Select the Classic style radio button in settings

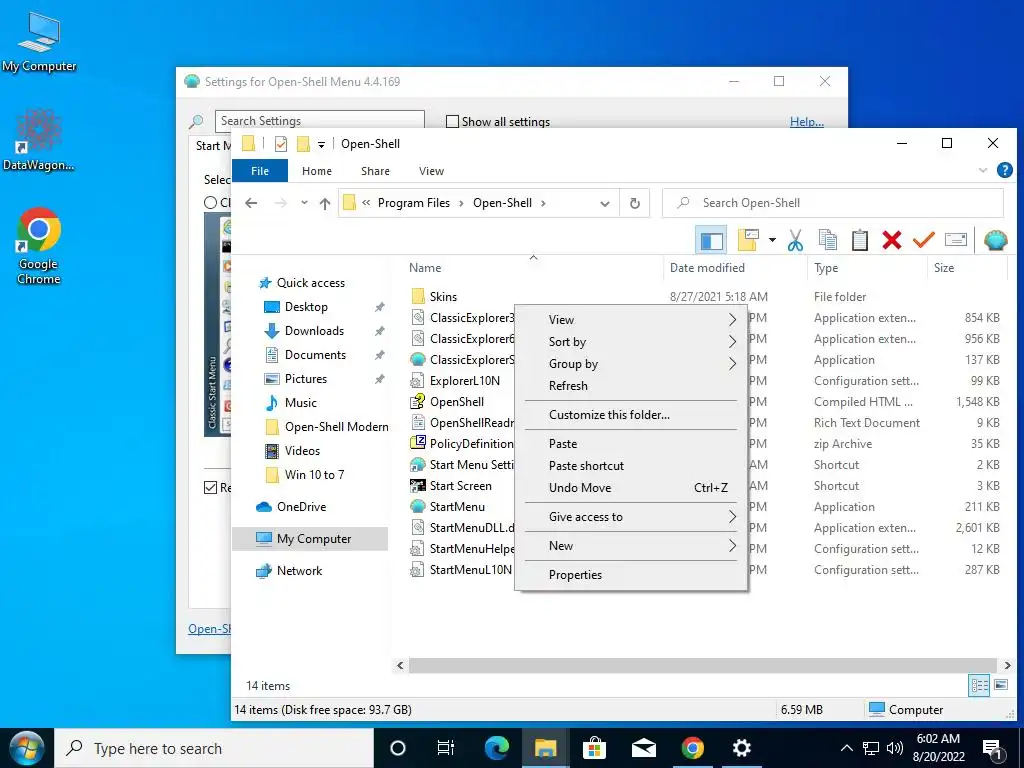[x=210, y=202]
